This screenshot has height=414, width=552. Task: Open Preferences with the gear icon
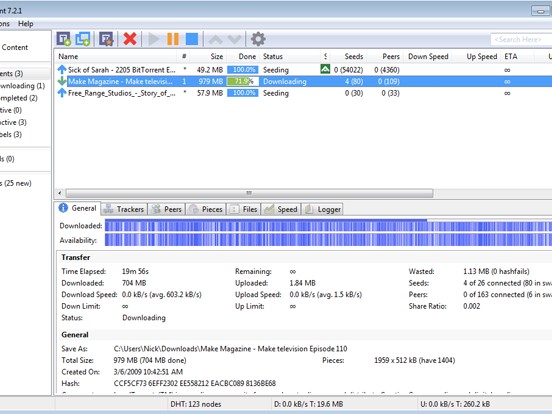258,39
